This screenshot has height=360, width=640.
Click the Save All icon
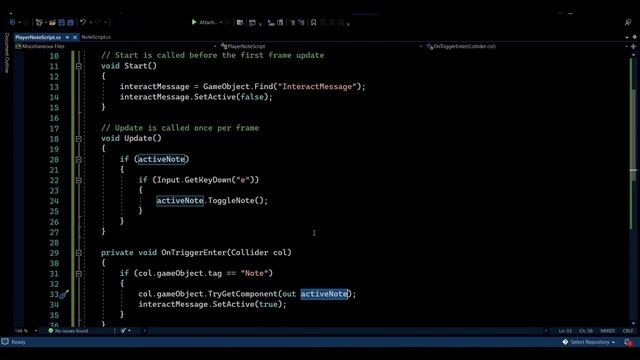(x=70, y=22)
